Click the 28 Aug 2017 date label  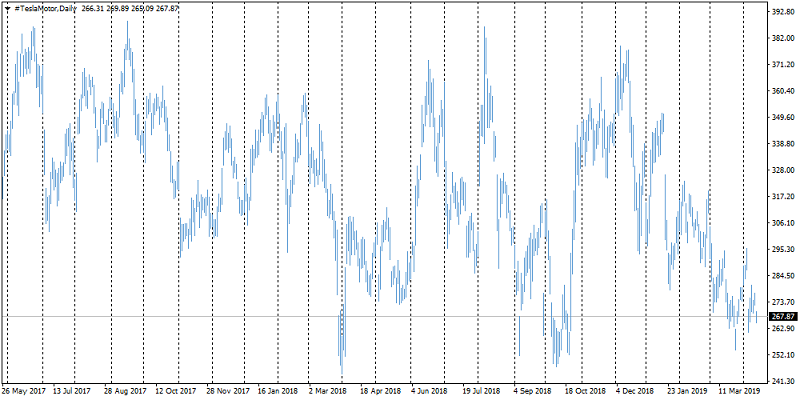[x=126, y=390]
